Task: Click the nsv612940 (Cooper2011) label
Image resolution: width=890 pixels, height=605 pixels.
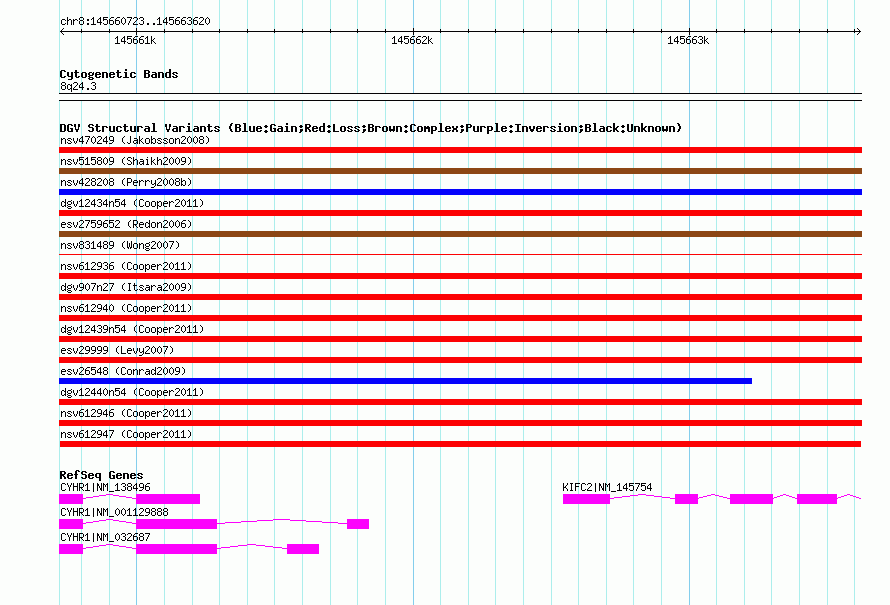Action: point(126,308)
